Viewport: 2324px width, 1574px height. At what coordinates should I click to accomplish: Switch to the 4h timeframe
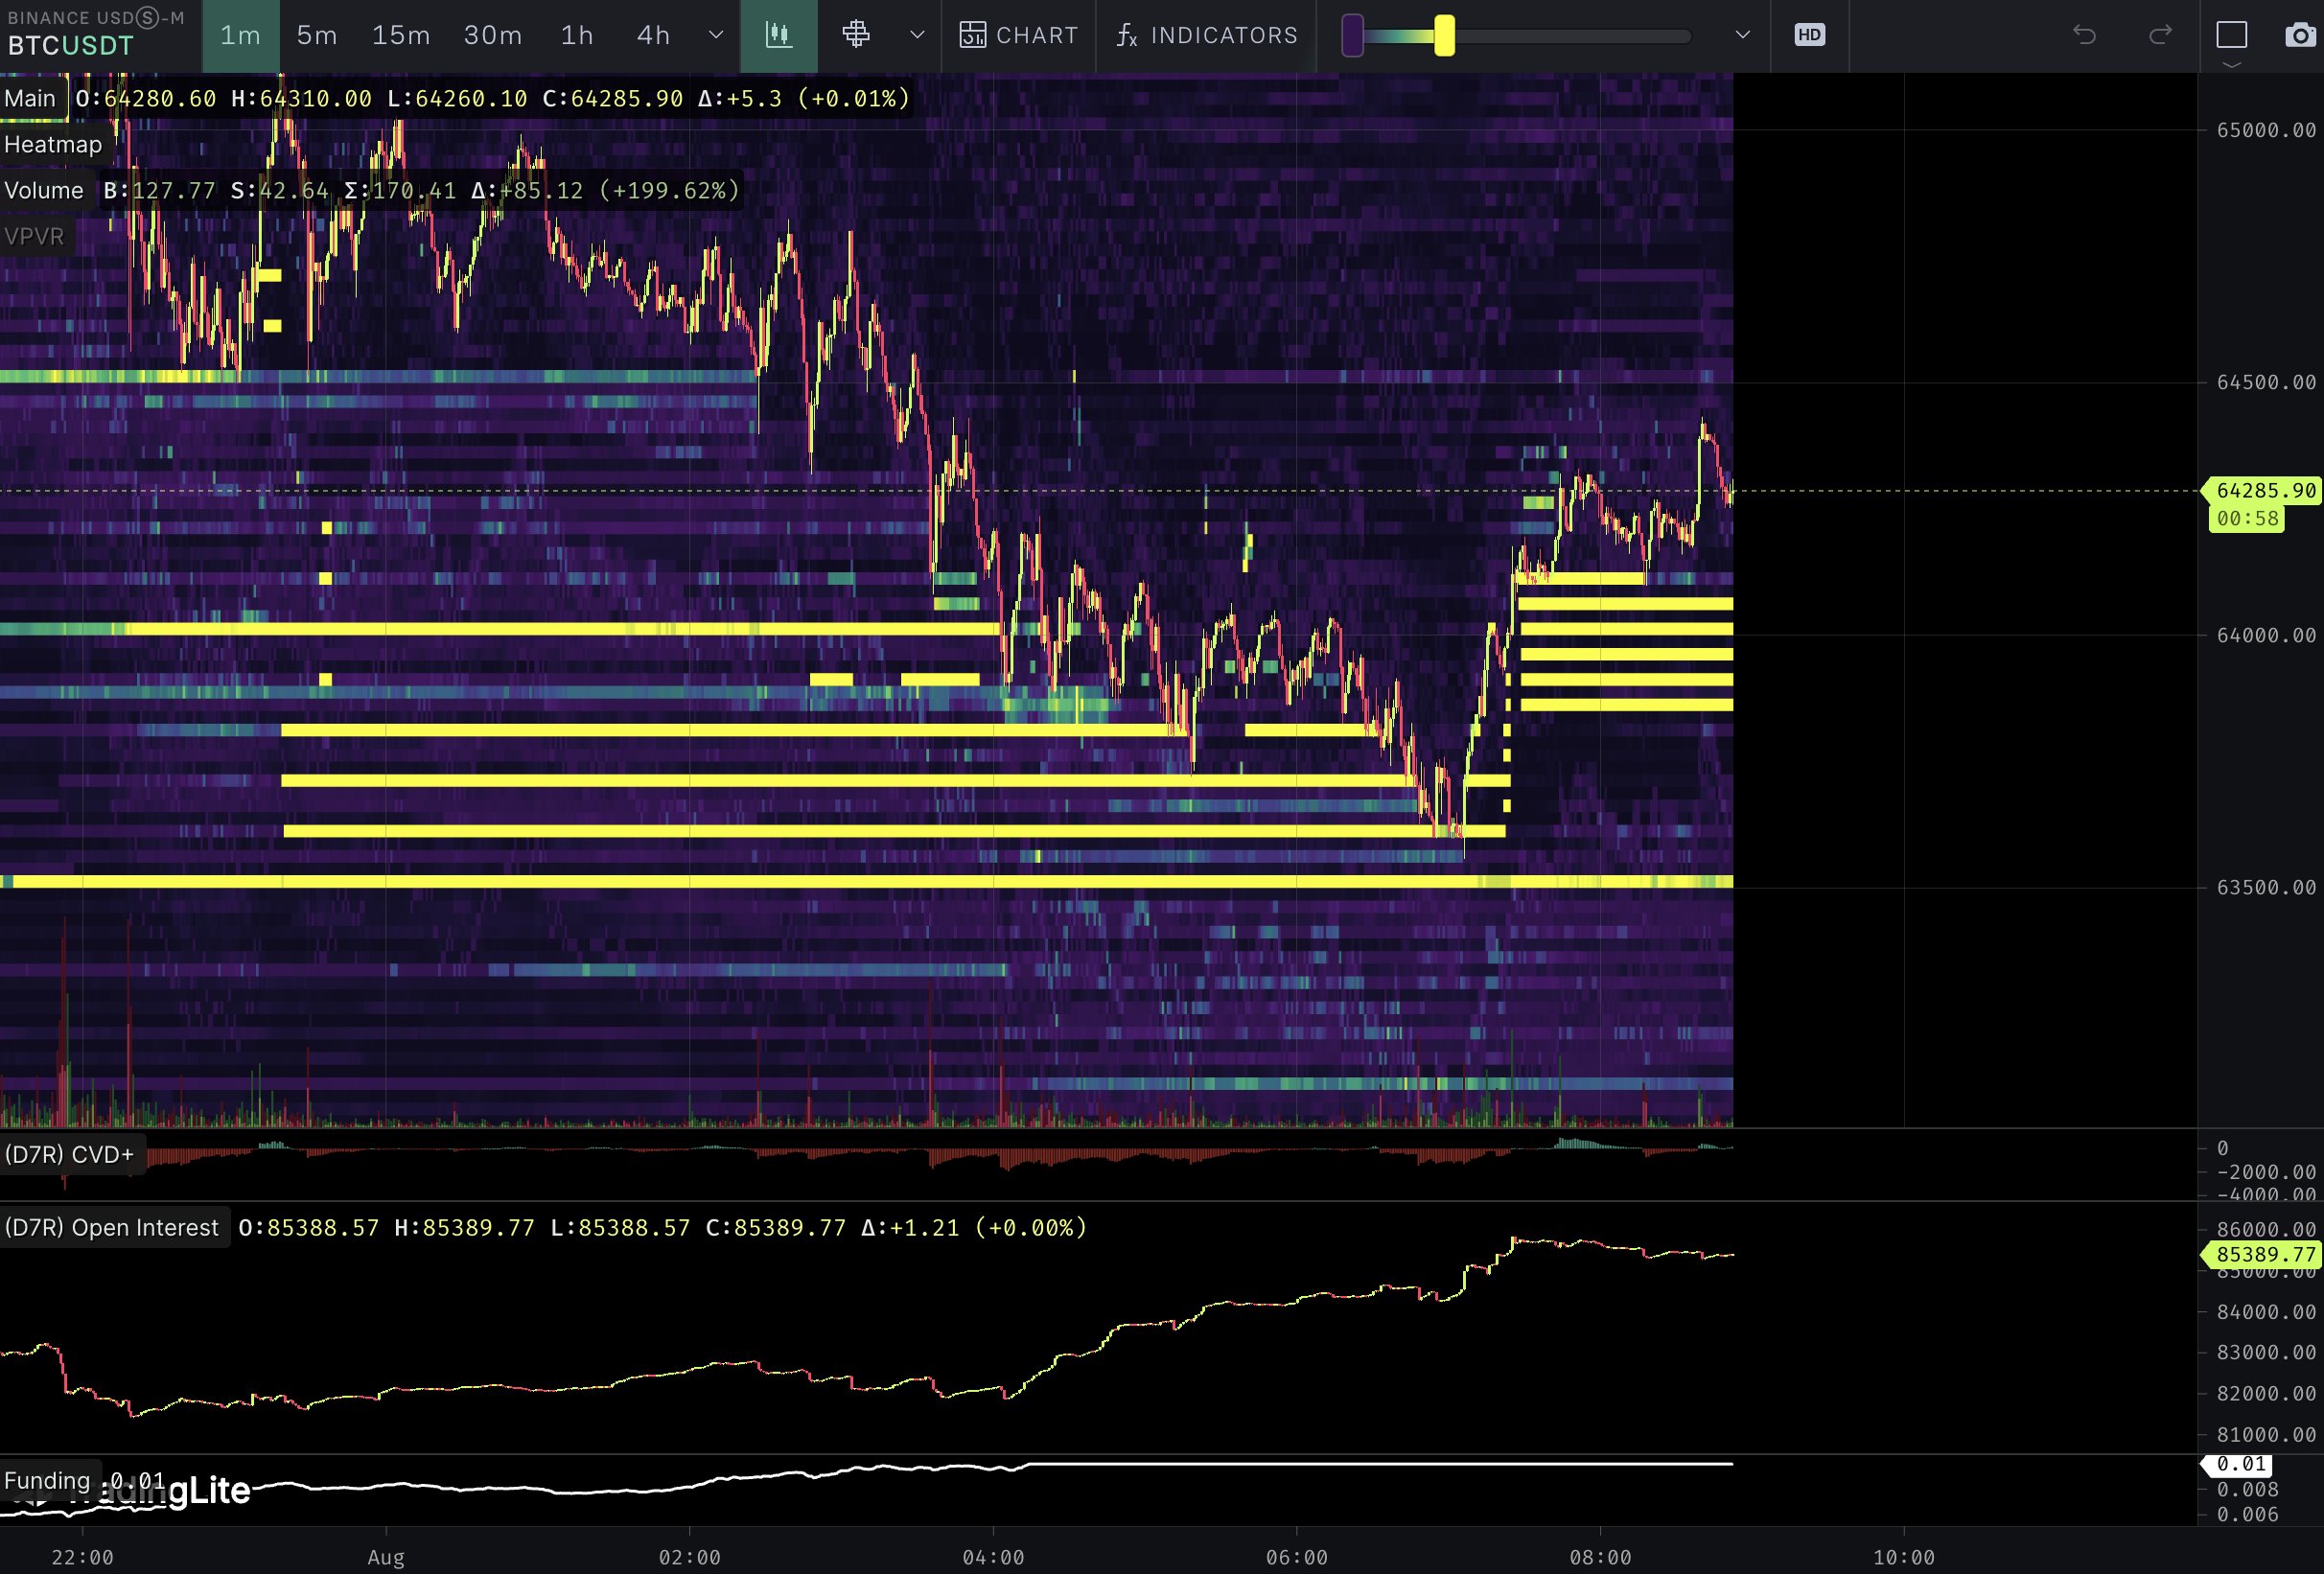tap(653, 36)
